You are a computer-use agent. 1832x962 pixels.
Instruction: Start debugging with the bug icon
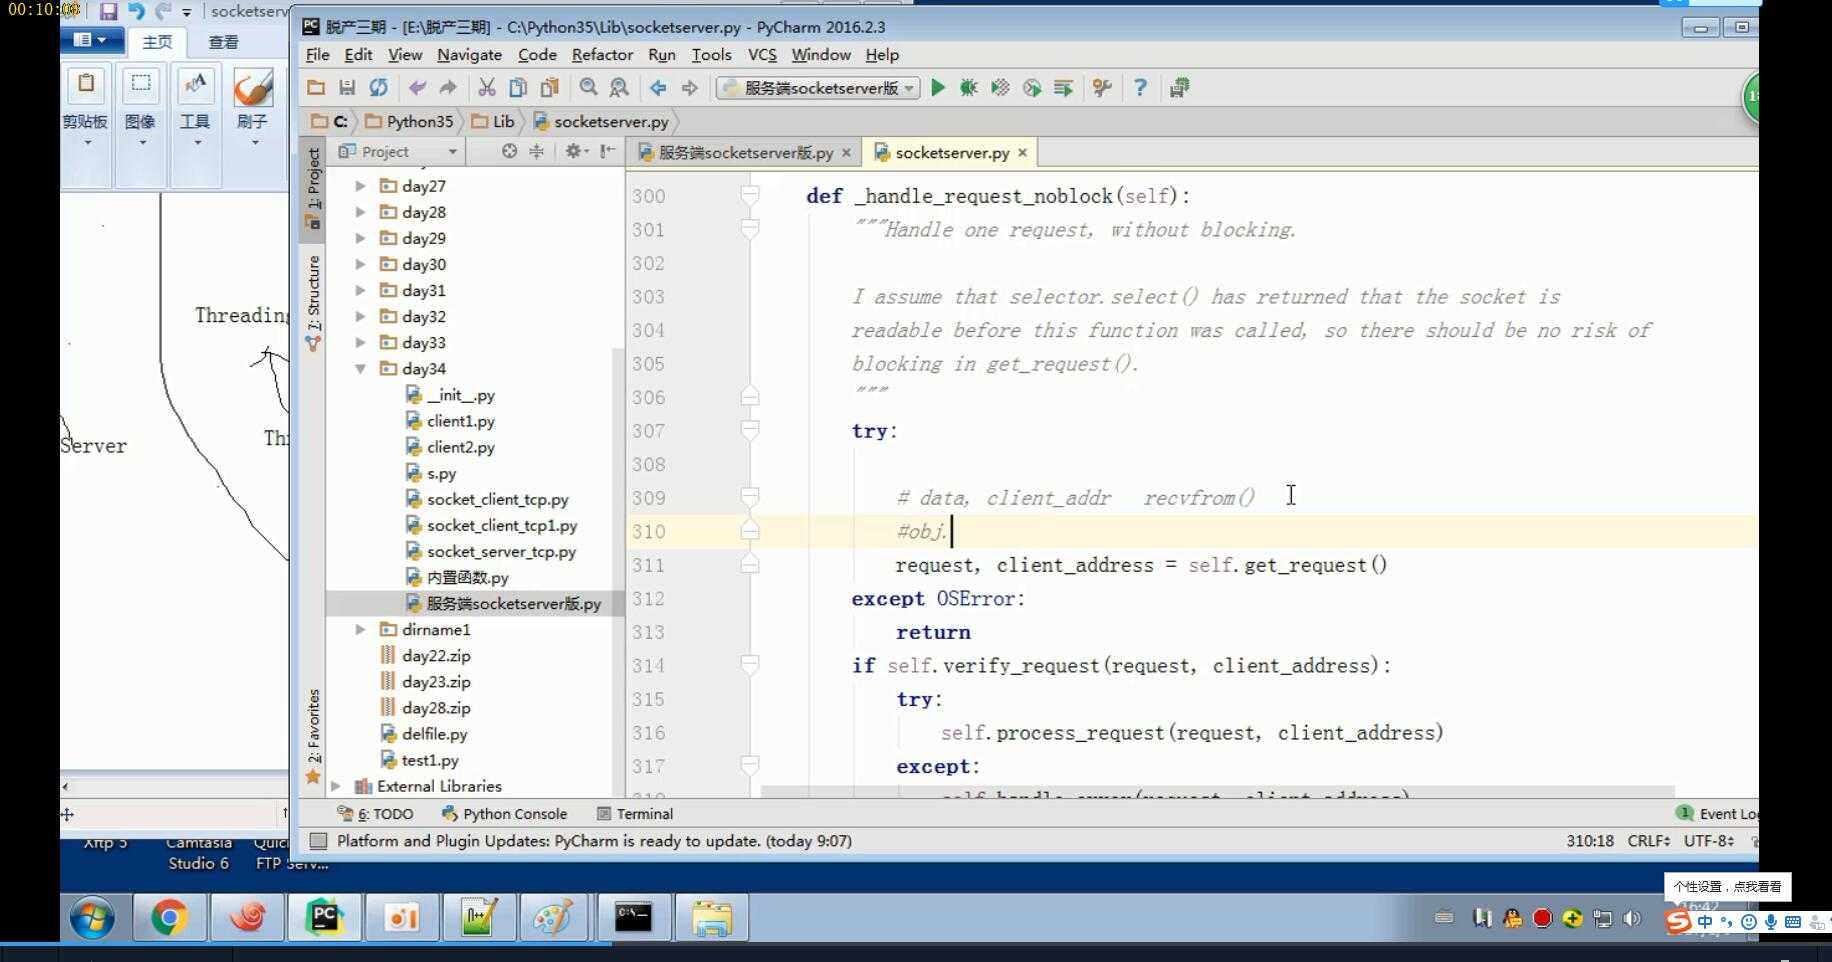pos(968,88)
